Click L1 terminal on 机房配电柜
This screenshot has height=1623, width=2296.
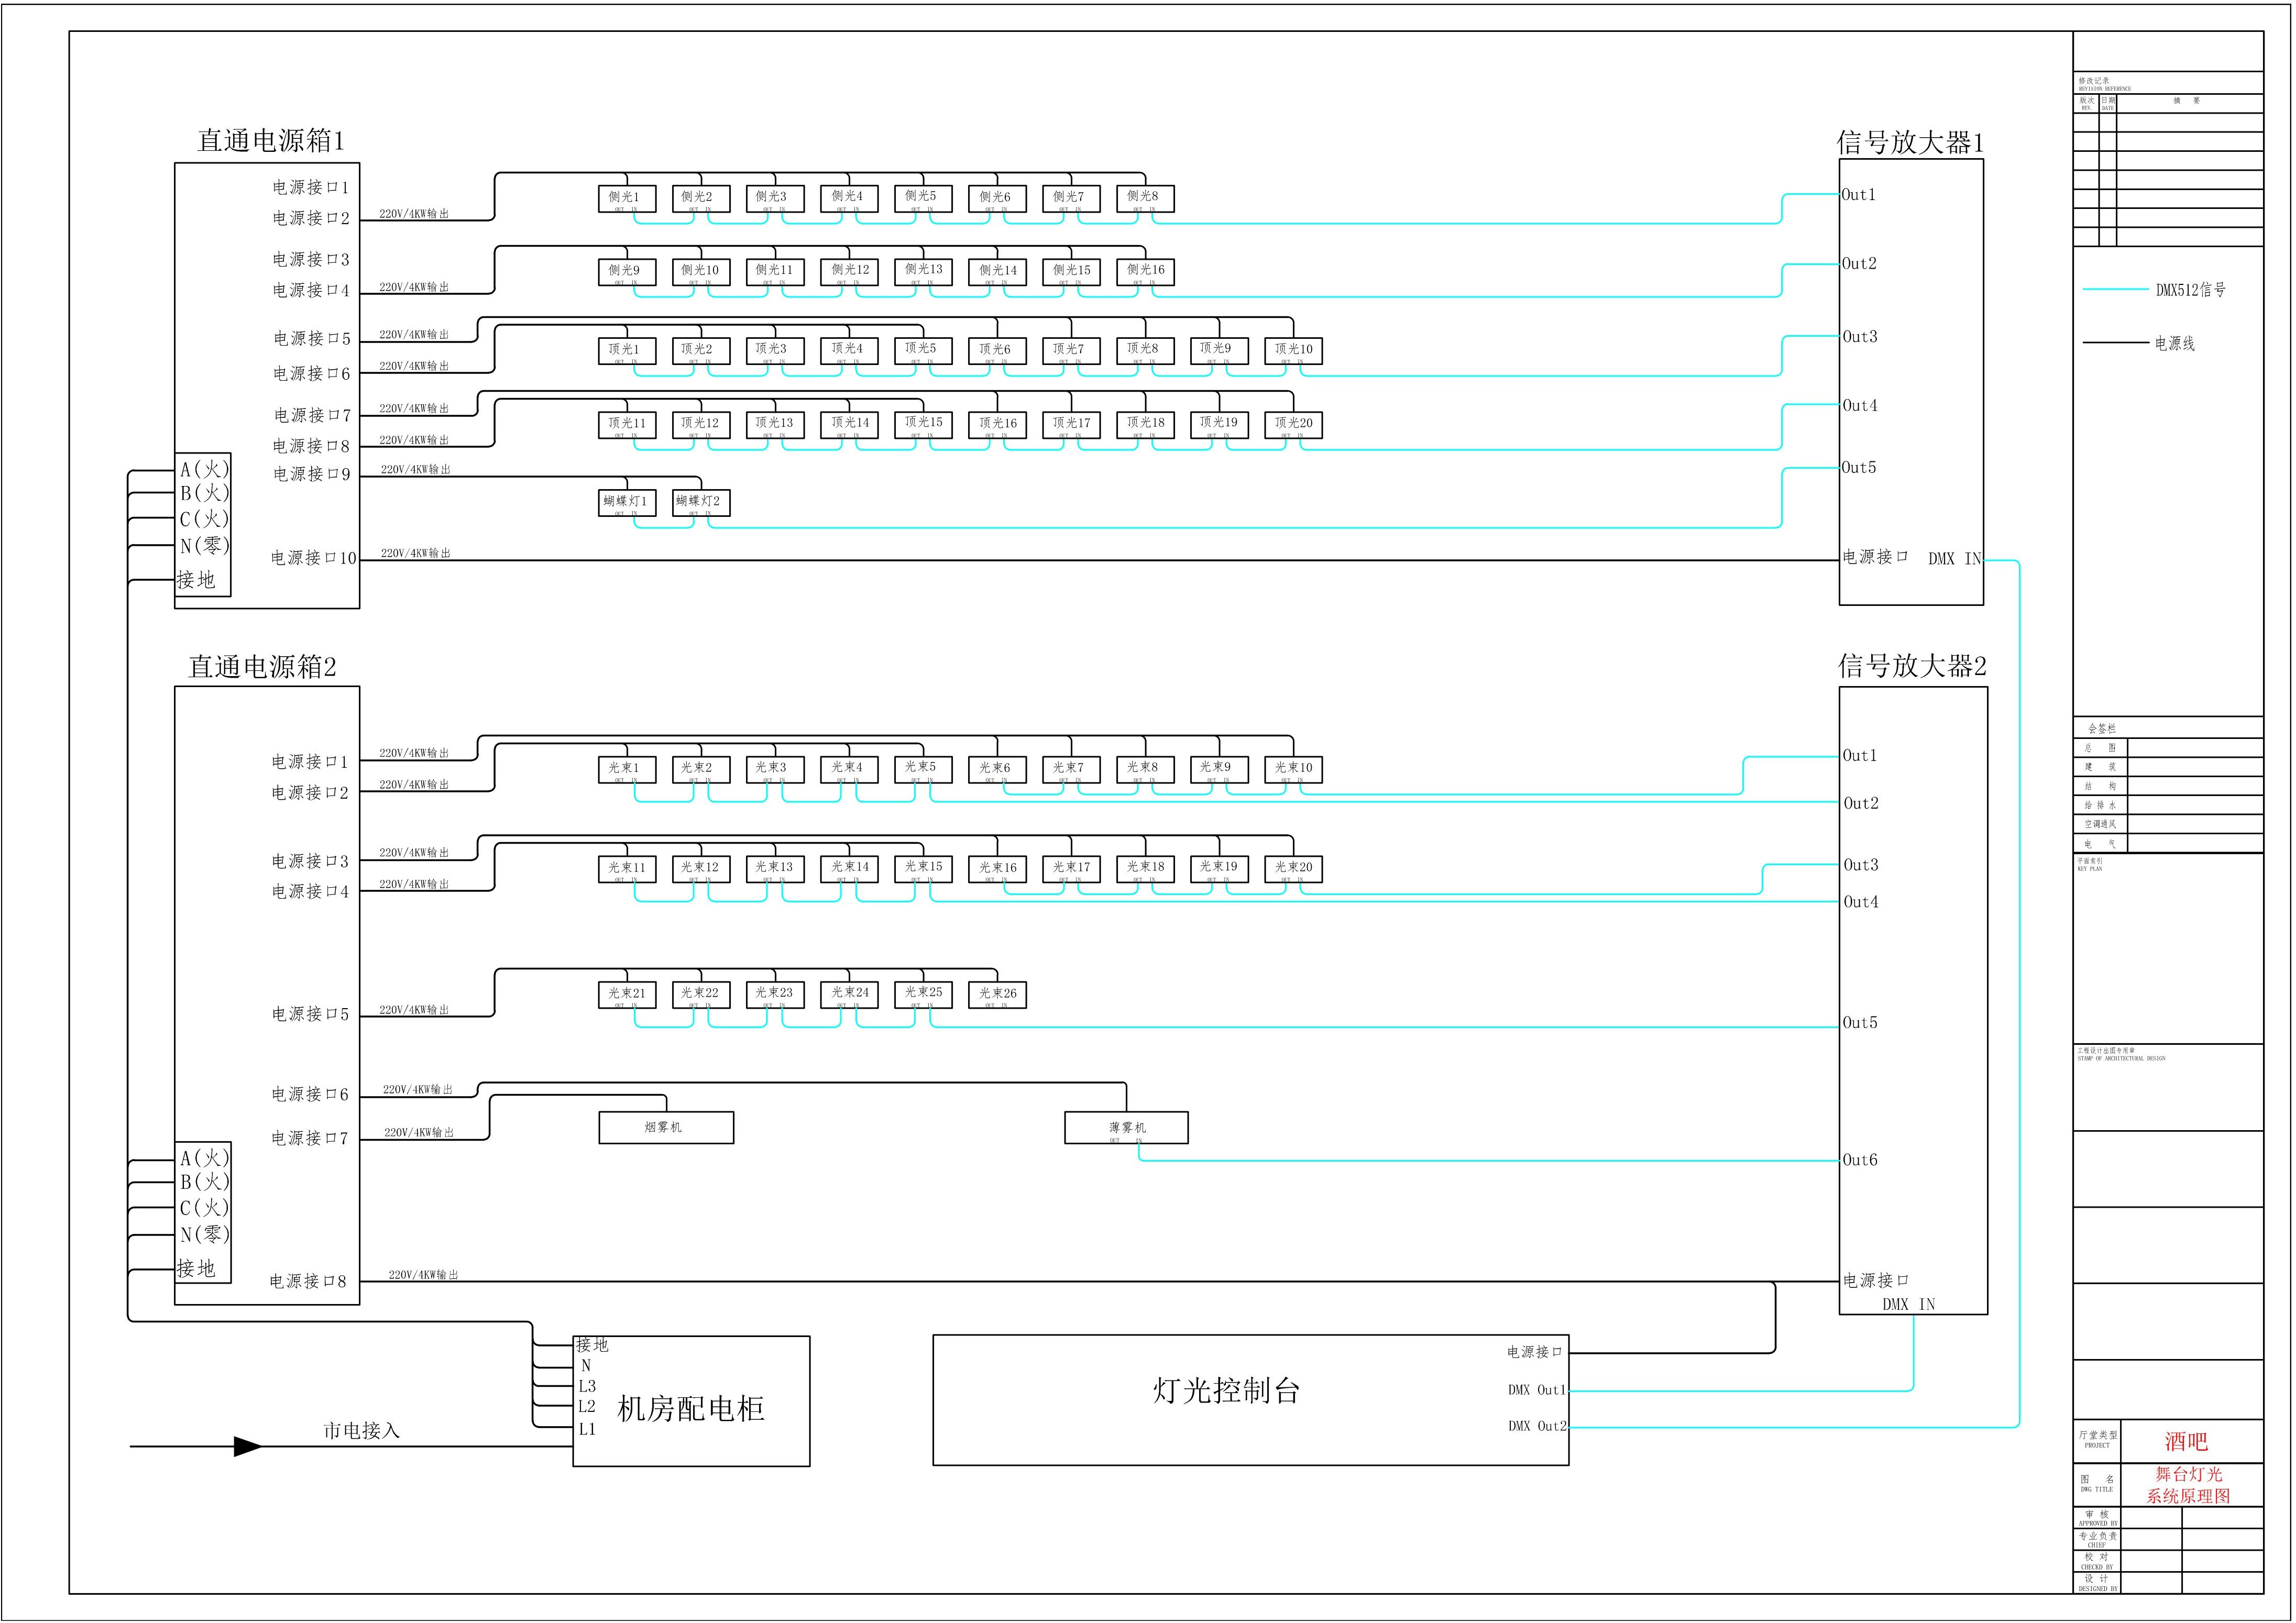(x=587, y=1430)
